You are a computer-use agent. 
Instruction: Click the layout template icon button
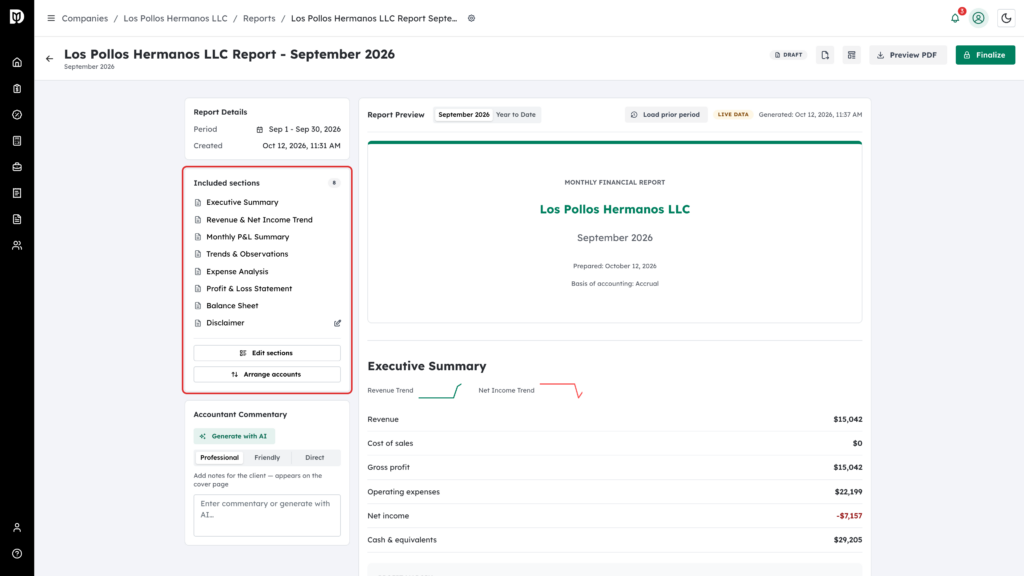point(852,55)
